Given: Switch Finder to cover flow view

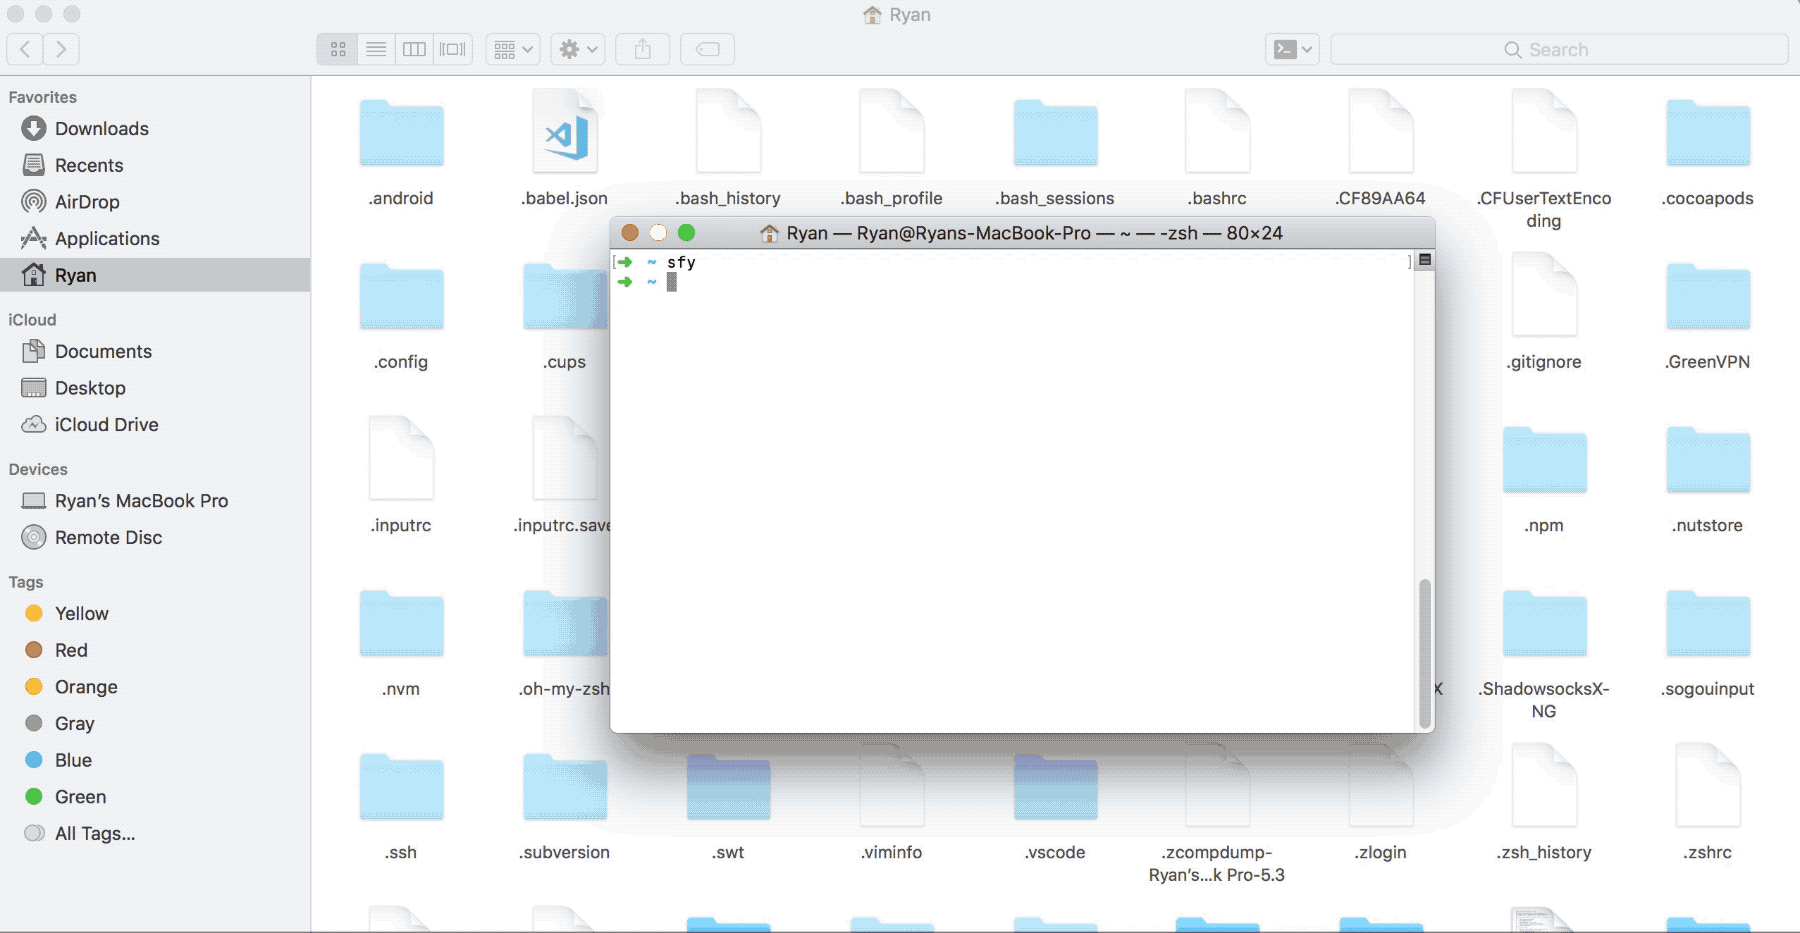Looking at the screenshot, I should pos(453,49).
